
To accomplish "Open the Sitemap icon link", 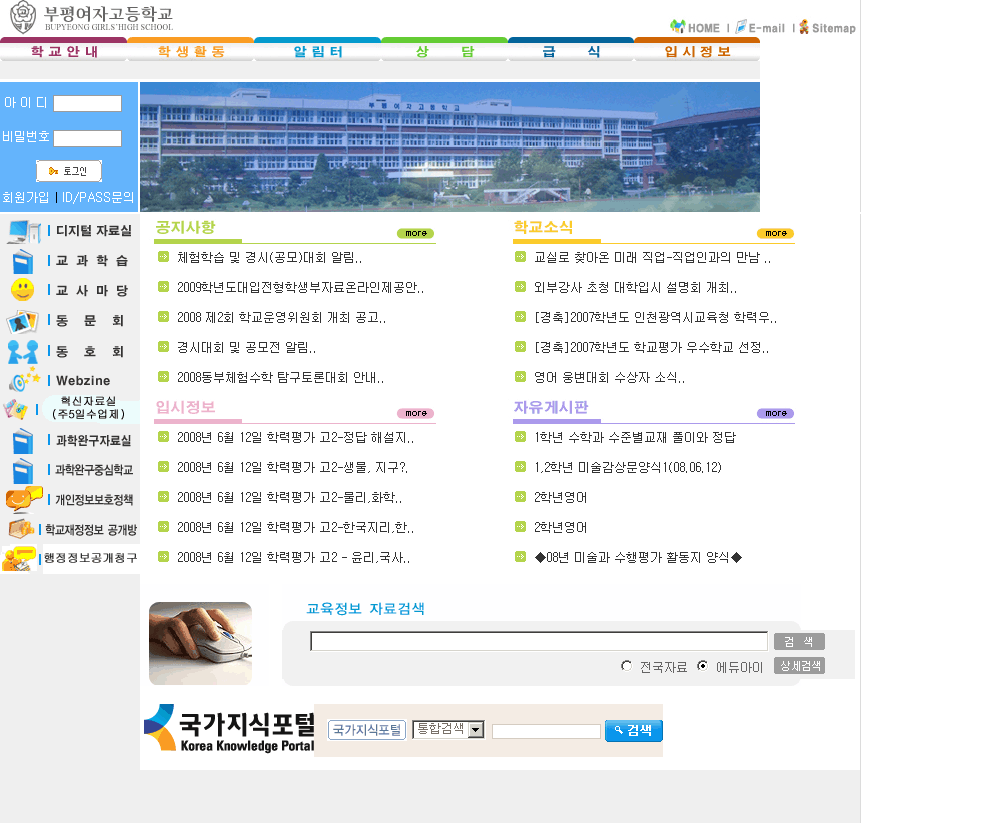I will tap(803, 27).
